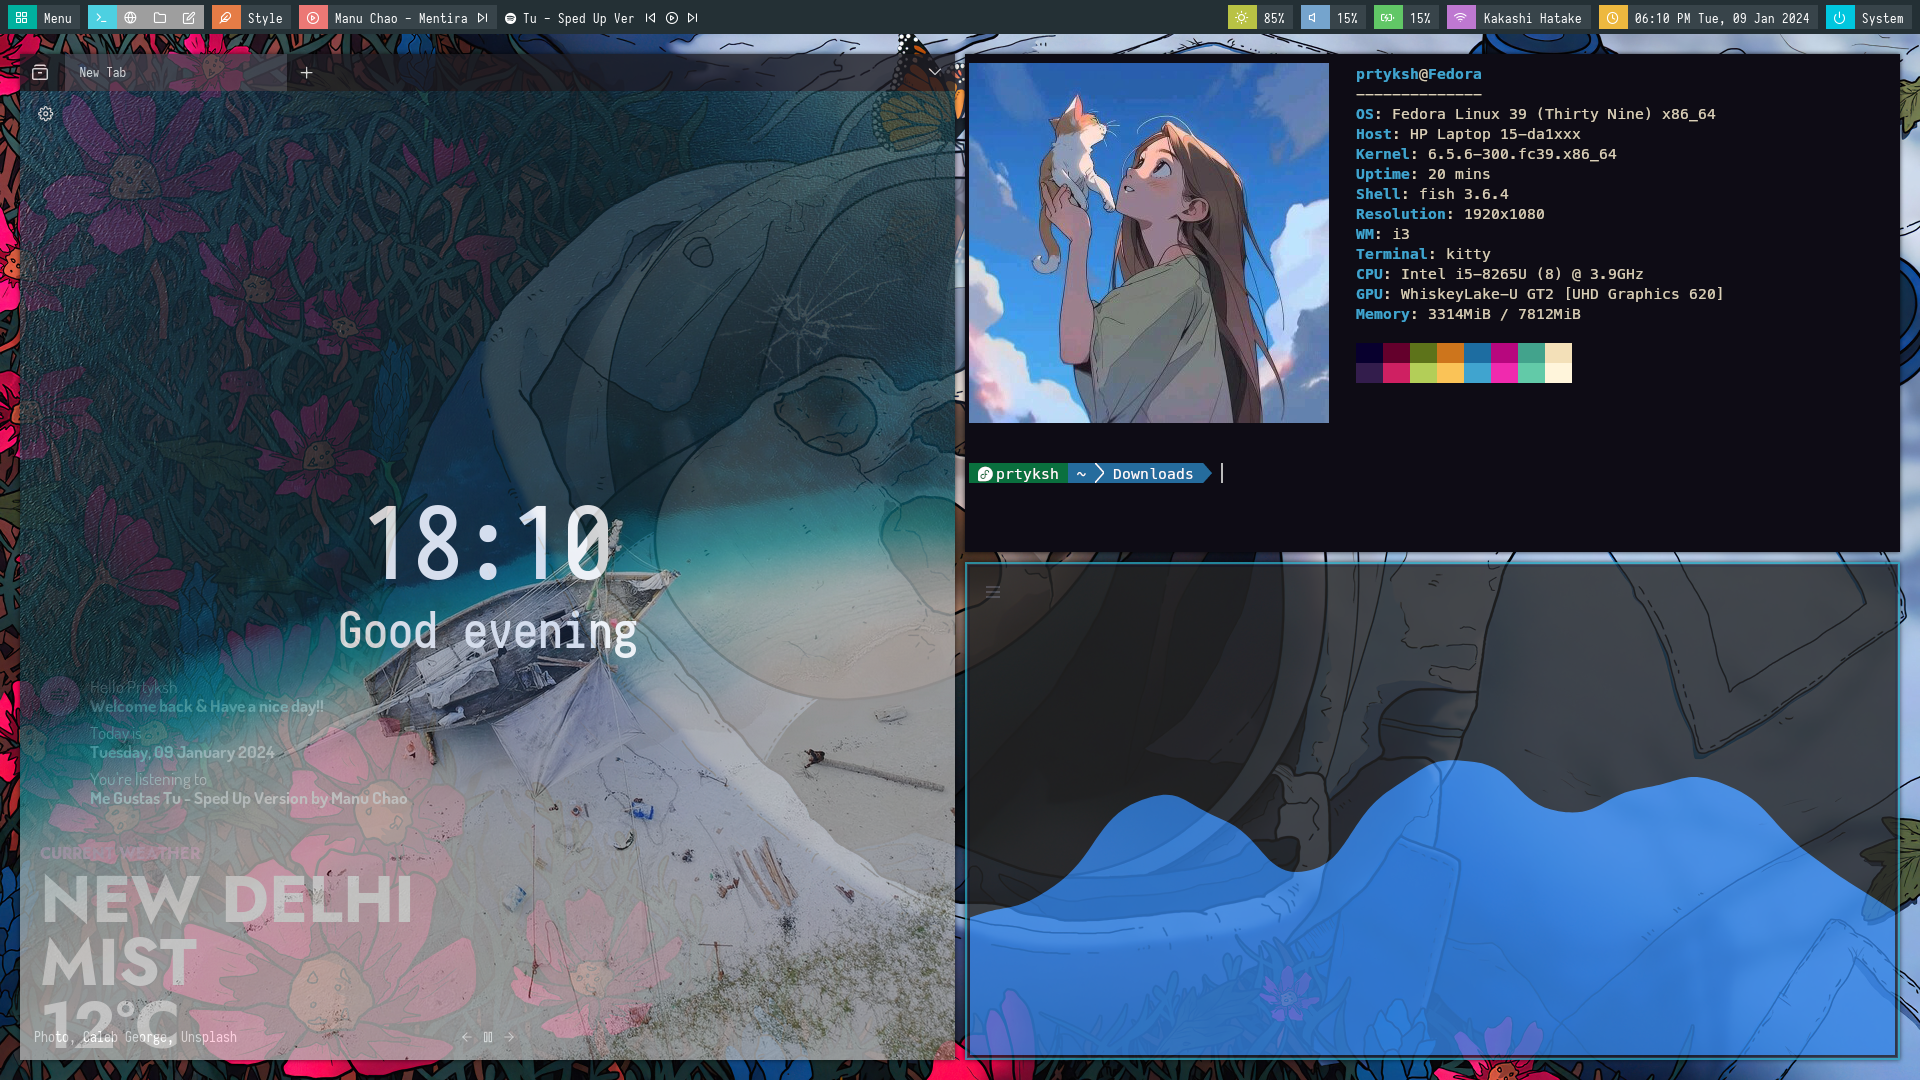Open the terminal launcher icon in bar

[x=101, y=18]
